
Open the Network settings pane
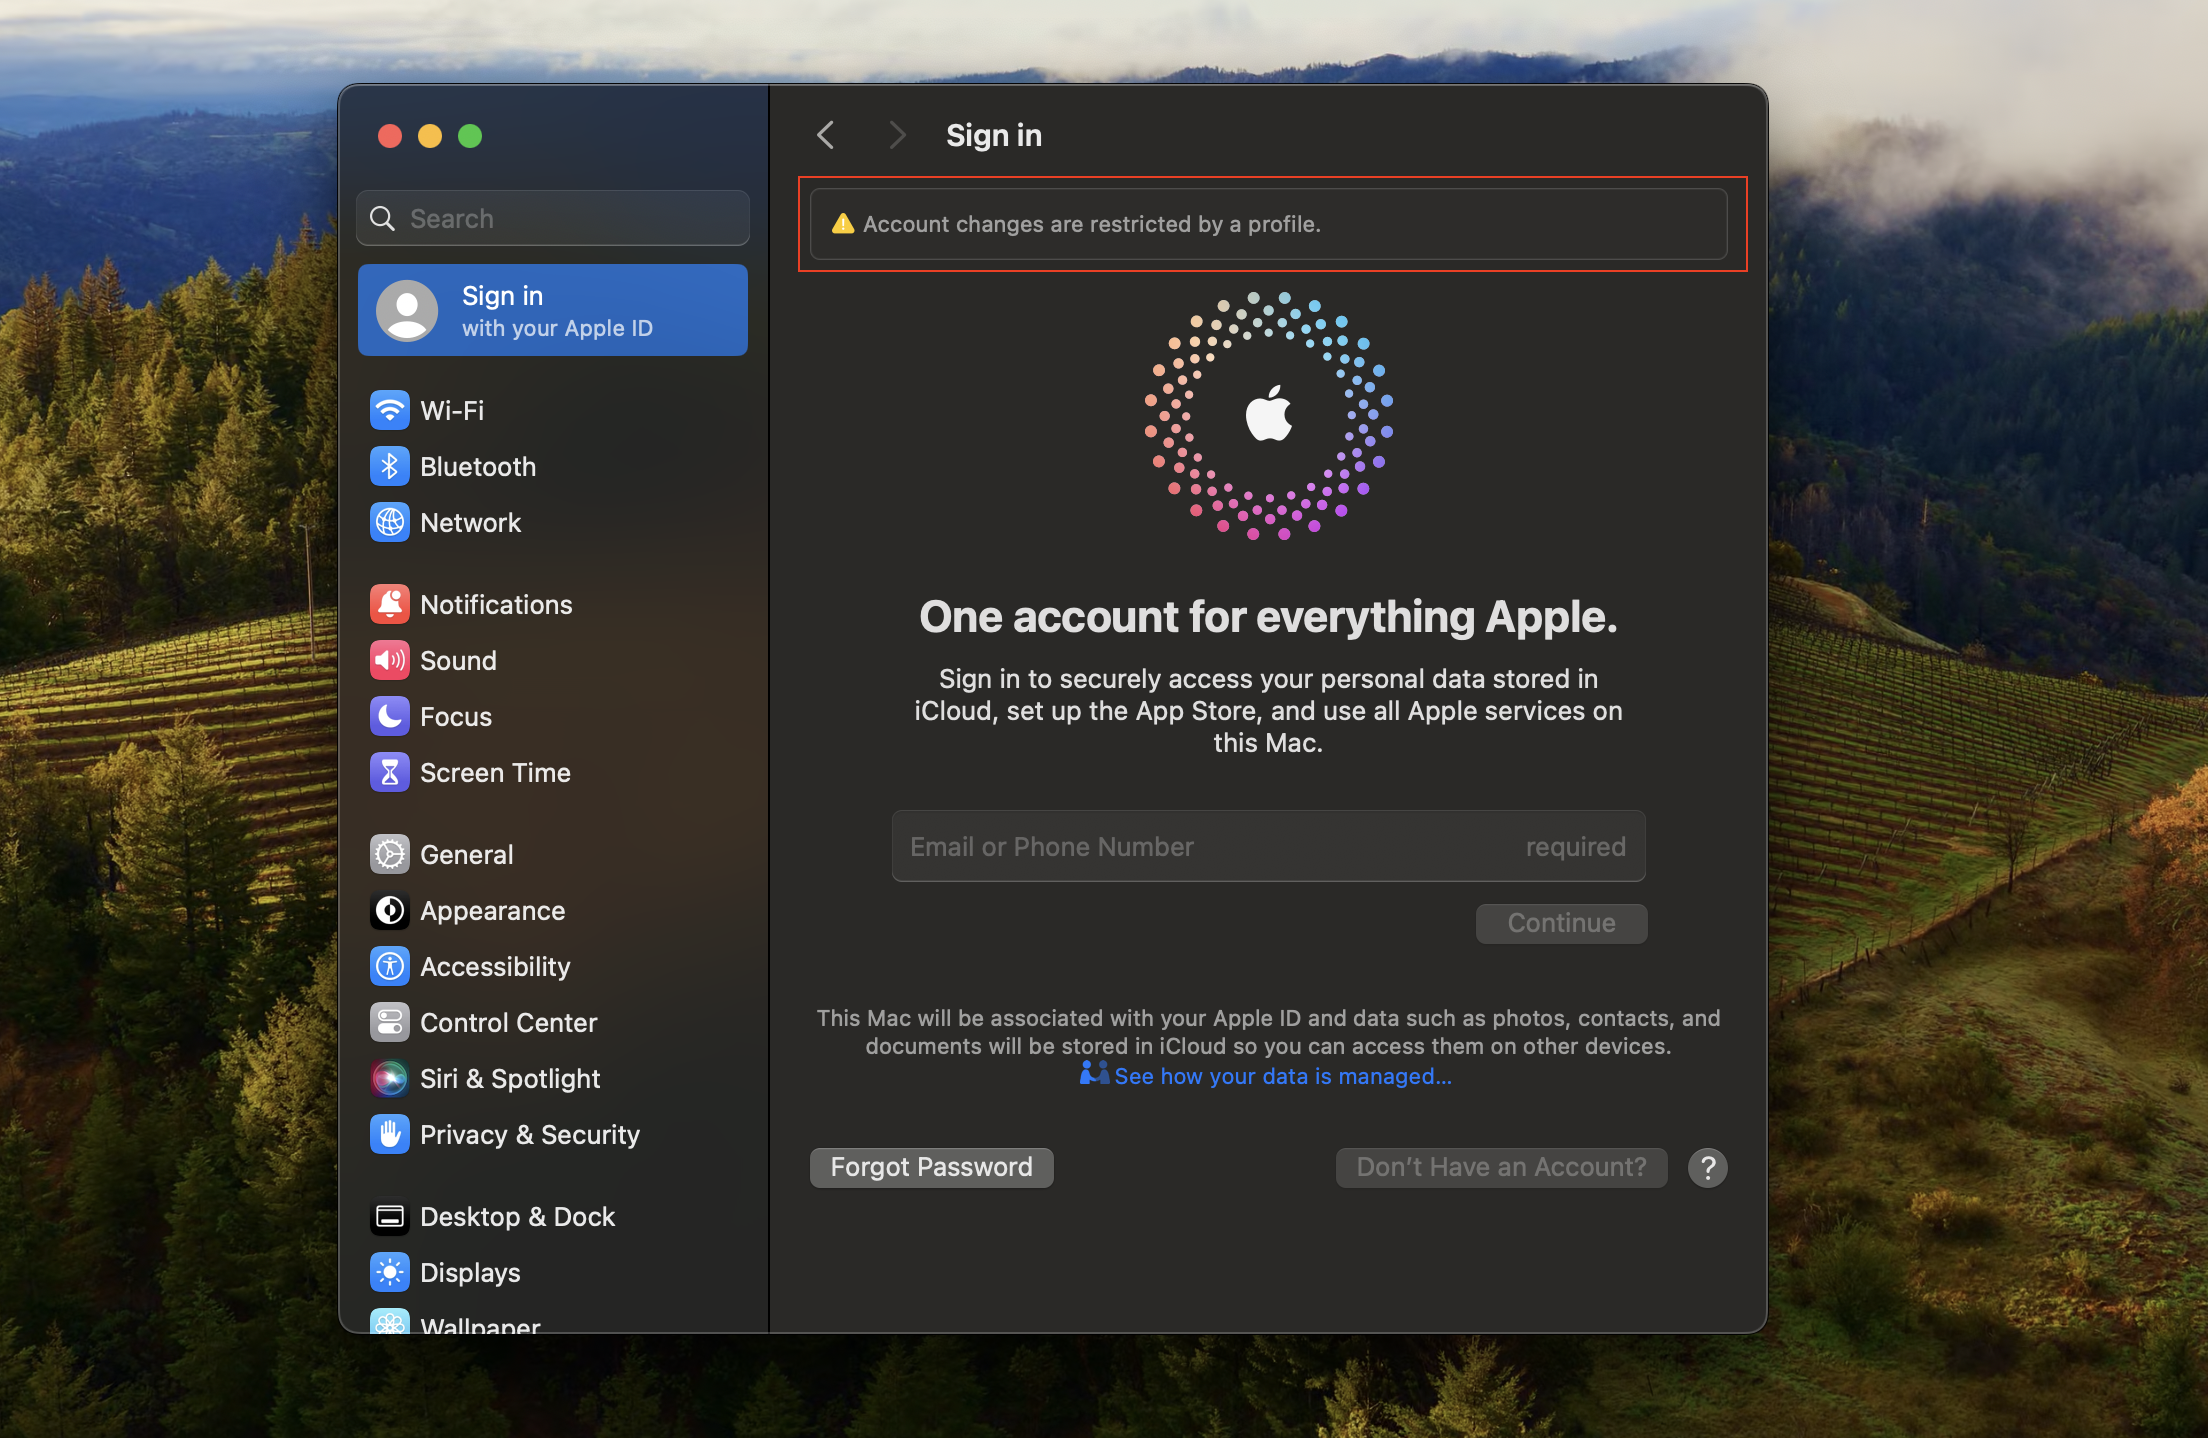click(553, 522)
